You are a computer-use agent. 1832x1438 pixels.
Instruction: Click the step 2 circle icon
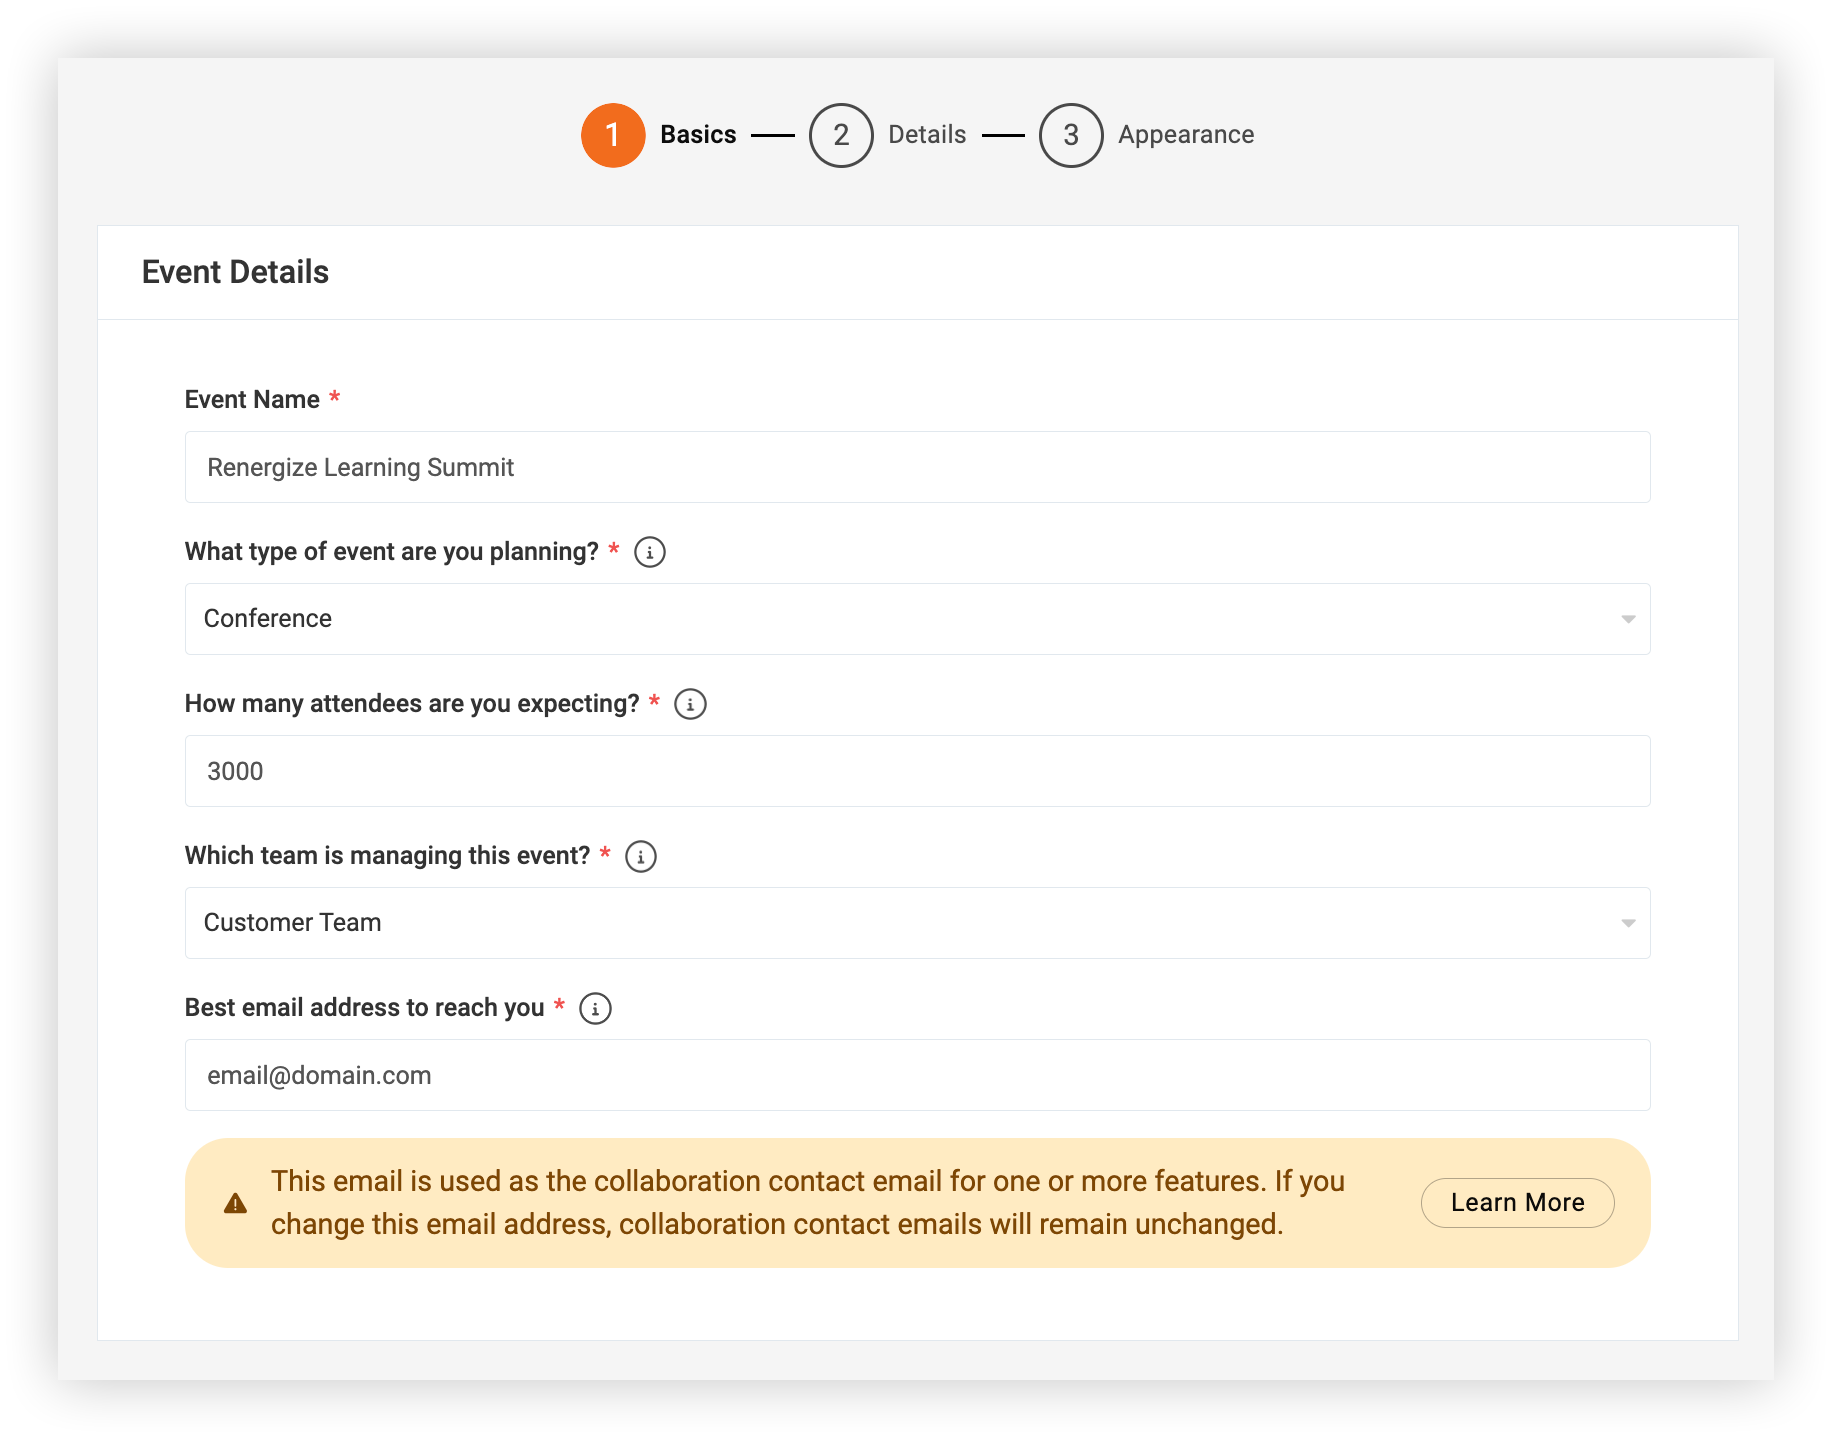point(841,135)
